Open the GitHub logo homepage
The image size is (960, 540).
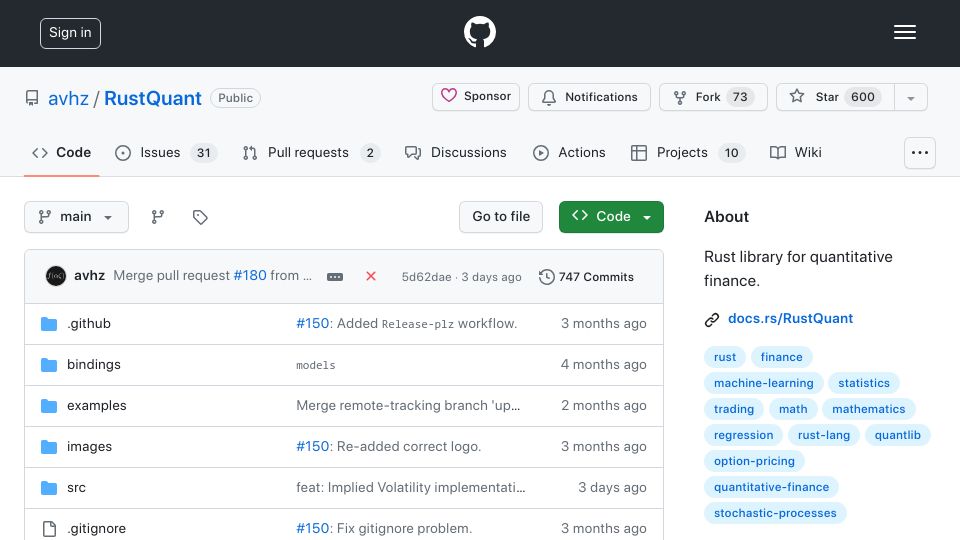pos(479,32)
